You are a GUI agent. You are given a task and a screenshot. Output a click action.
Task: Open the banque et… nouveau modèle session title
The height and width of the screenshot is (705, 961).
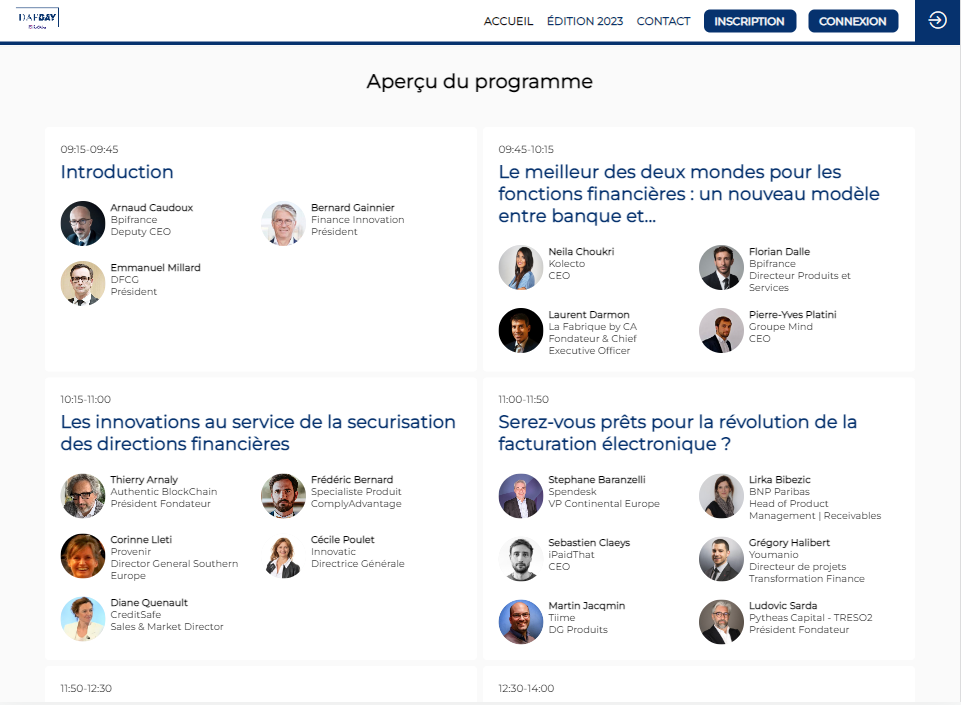pos(689,194)
